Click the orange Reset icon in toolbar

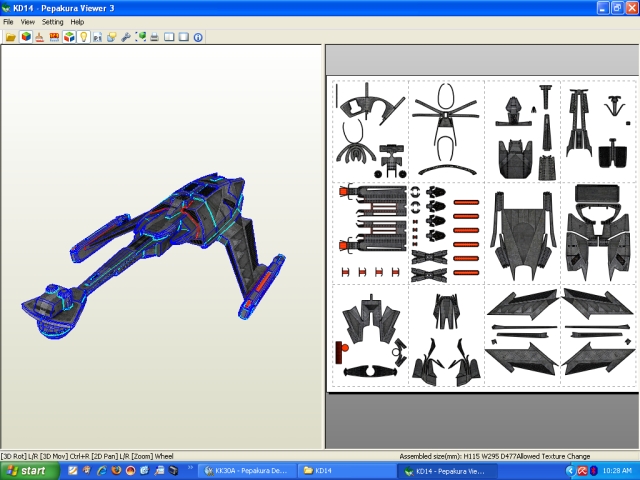[54, 37]
